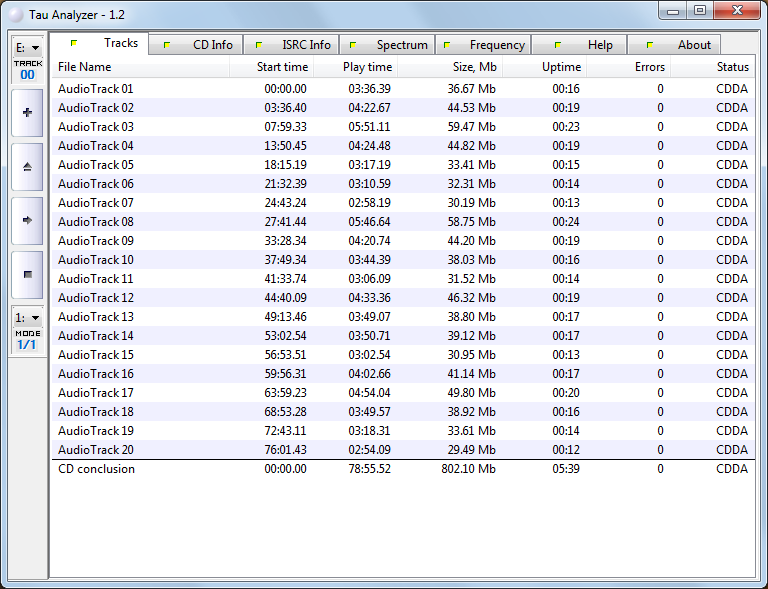Open the Frequency tab

(483, 45)
